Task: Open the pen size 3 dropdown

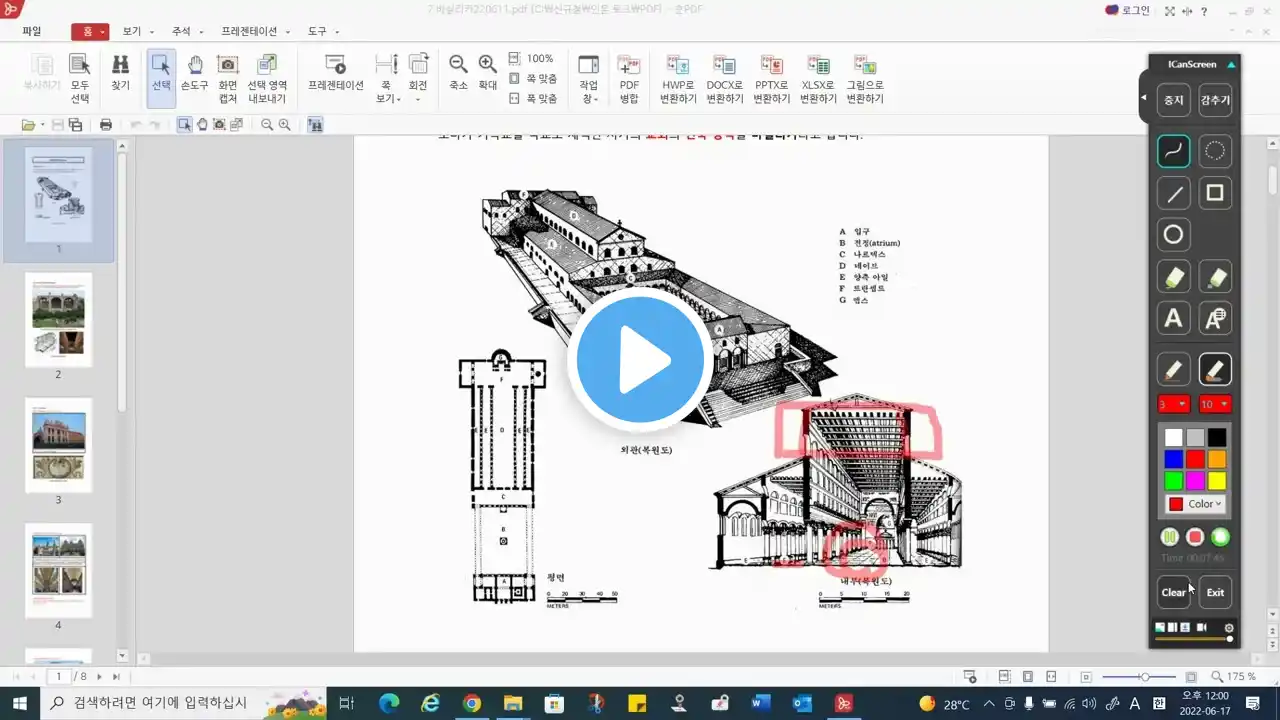Action: click(x=1174, y=404)
